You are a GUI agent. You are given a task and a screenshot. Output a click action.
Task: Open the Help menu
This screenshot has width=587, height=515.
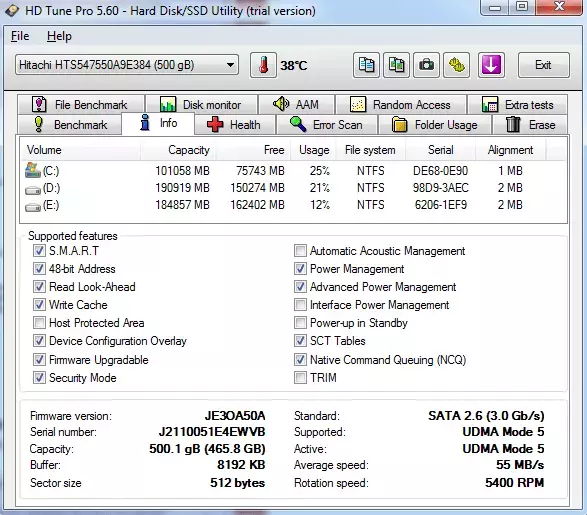[x=59, y=36]
